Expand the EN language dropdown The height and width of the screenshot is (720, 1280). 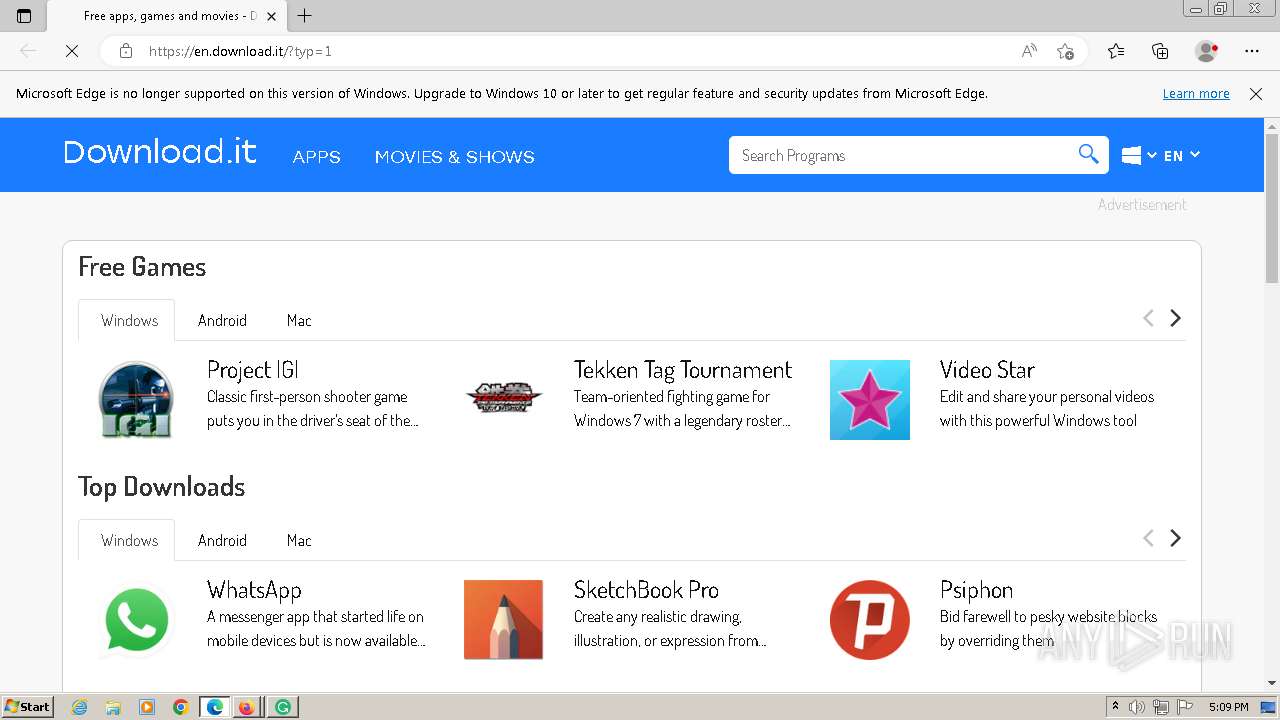tap(1182, 155)
